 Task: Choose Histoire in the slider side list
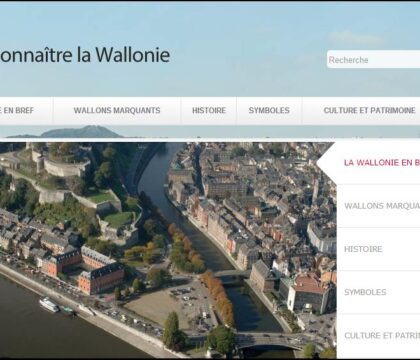pos(379,249)
